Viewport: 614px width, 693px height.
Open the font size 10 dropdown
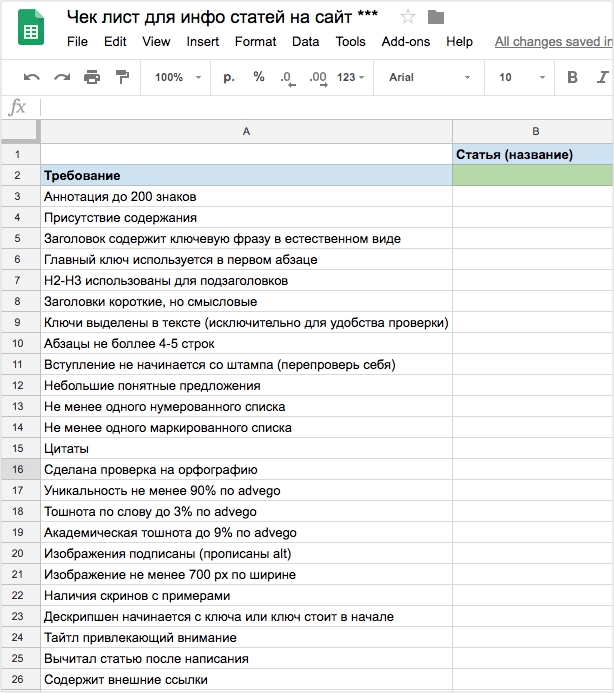point(518,78)
